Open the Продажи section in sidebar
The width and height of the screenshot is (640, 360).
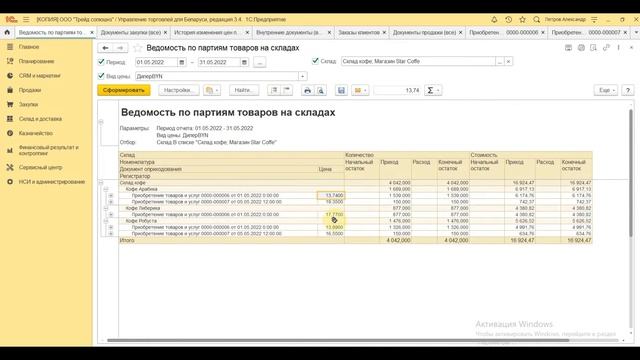[x=30, y=90]
